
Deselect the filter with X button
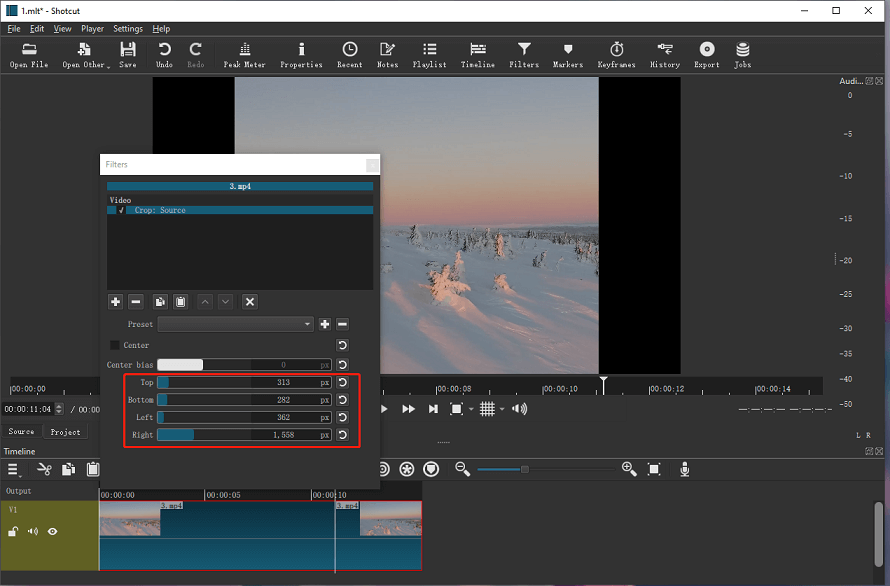coord(250,302)
